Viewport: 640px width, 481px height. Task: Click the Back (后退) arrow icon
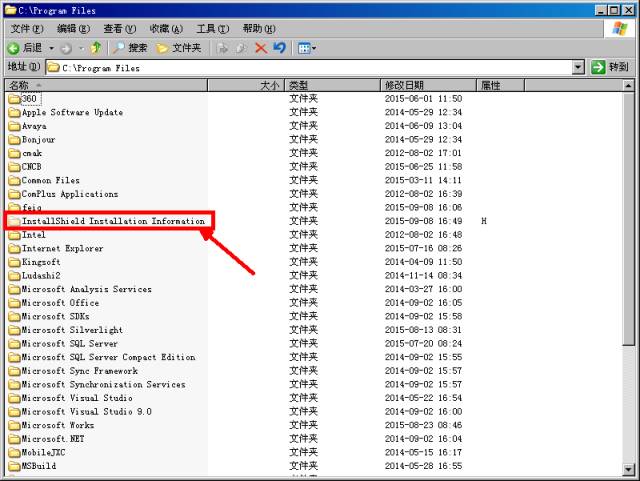point(13,48)
